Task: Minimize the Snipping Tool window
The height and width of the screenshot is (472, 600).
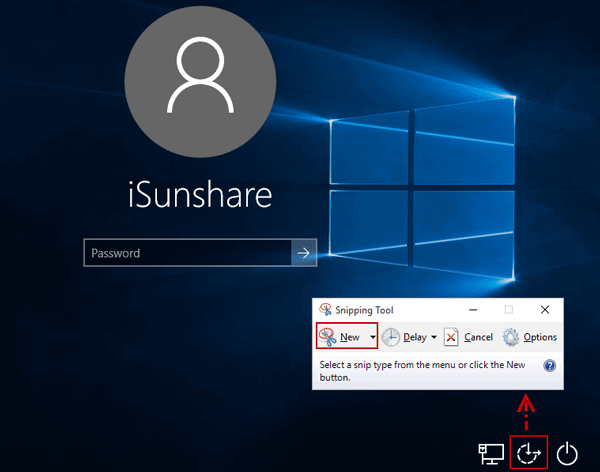Action: [x=473, y=310]
